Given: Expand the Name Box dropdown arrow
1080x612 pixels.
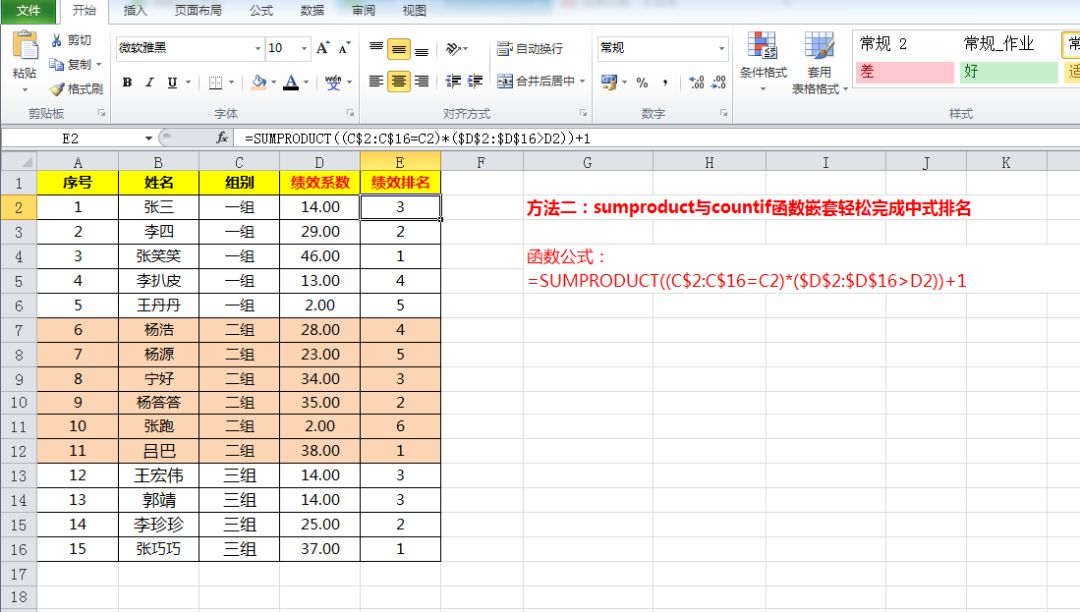Looking at the screenshot, I should [x=148, y=138].
